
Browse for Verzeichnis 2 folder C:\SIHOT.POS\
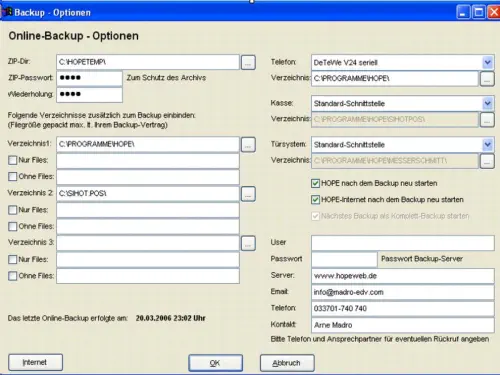[x=248, y=194]
